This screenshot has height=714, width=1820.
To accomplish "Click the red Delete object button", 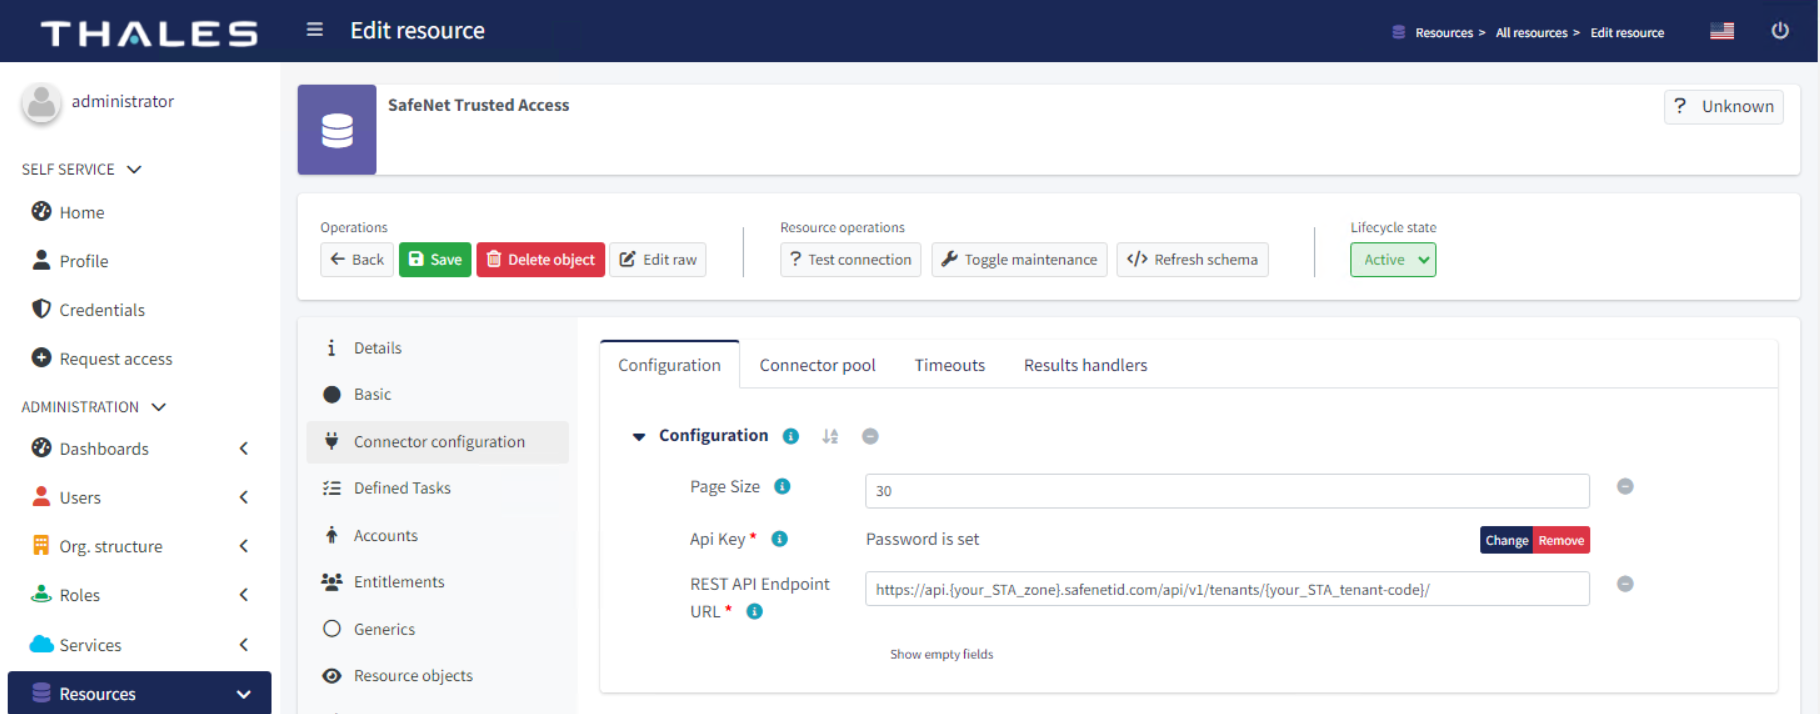I will tap(540, 260).
